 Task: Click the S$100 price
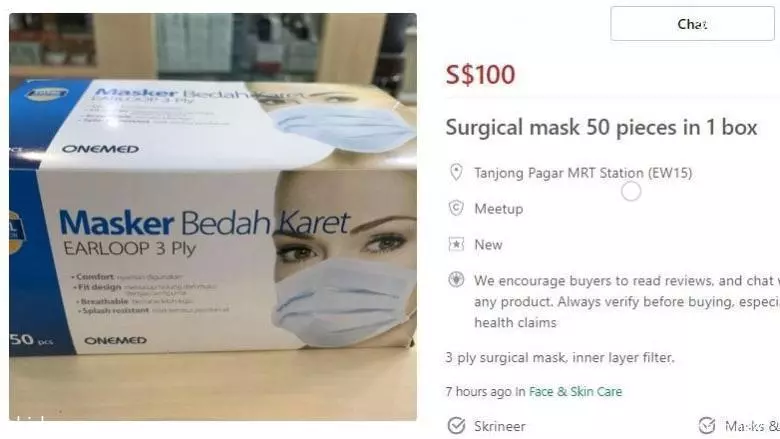tap(480, 75)
